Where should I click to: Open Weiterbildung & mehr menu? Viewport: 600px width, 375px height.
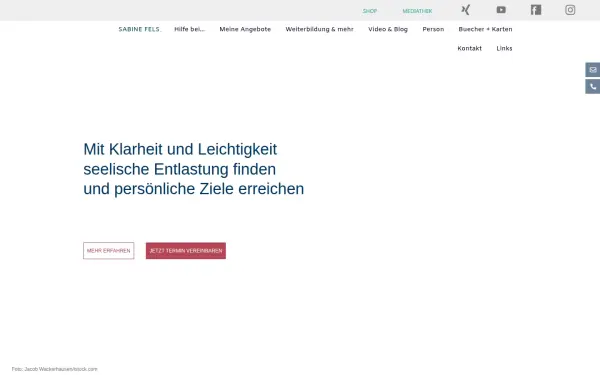point(320,29)
